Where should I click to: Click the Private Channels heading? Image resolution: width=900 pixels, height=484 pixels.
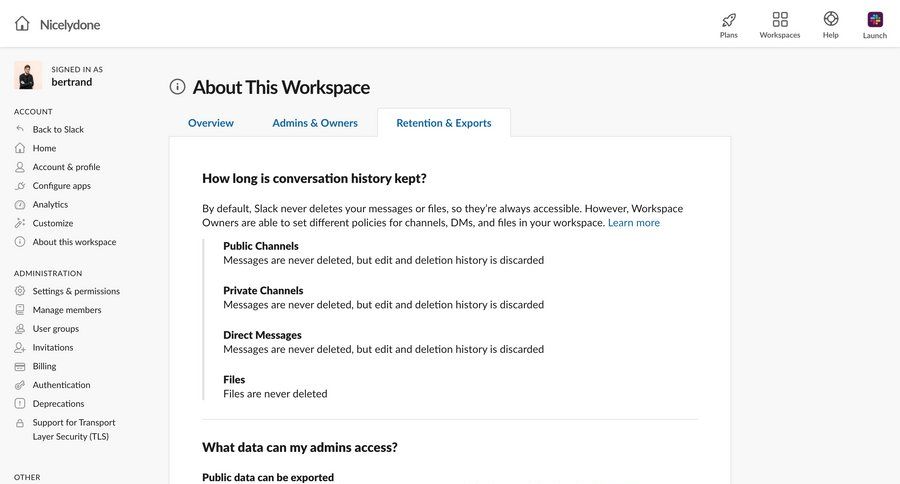click(263, 291)
